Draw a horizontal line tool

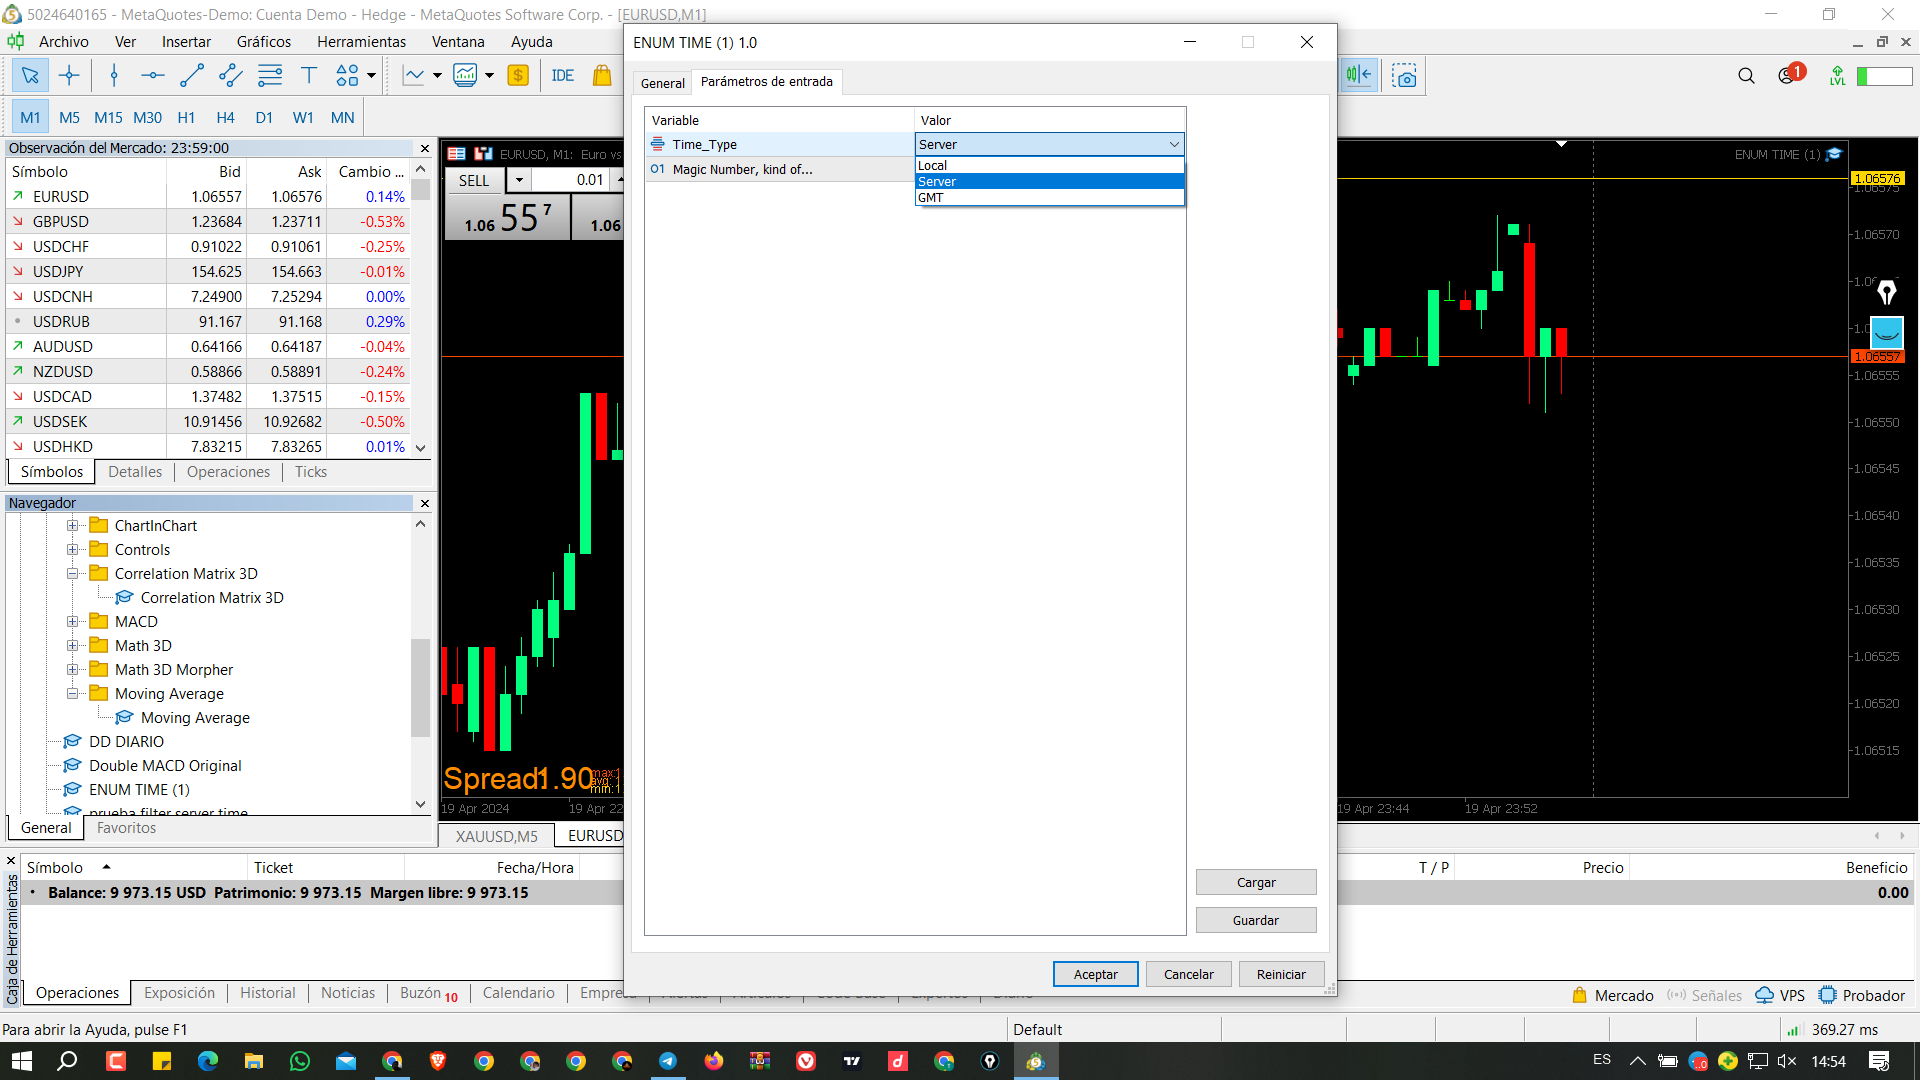tap(152, 76)
